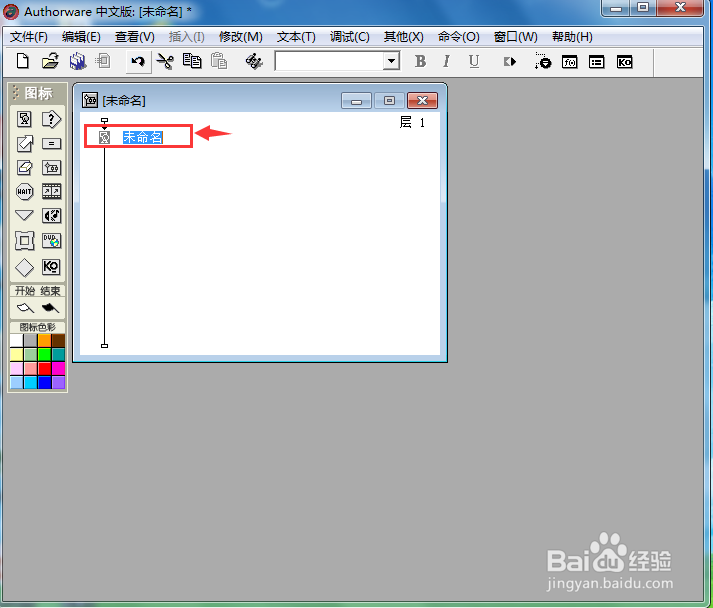Image resolution: width=713 pixels, height=608 pixels.
Task: Select the Digital Movie icon in palette
Action: click(x=51, y=191)
